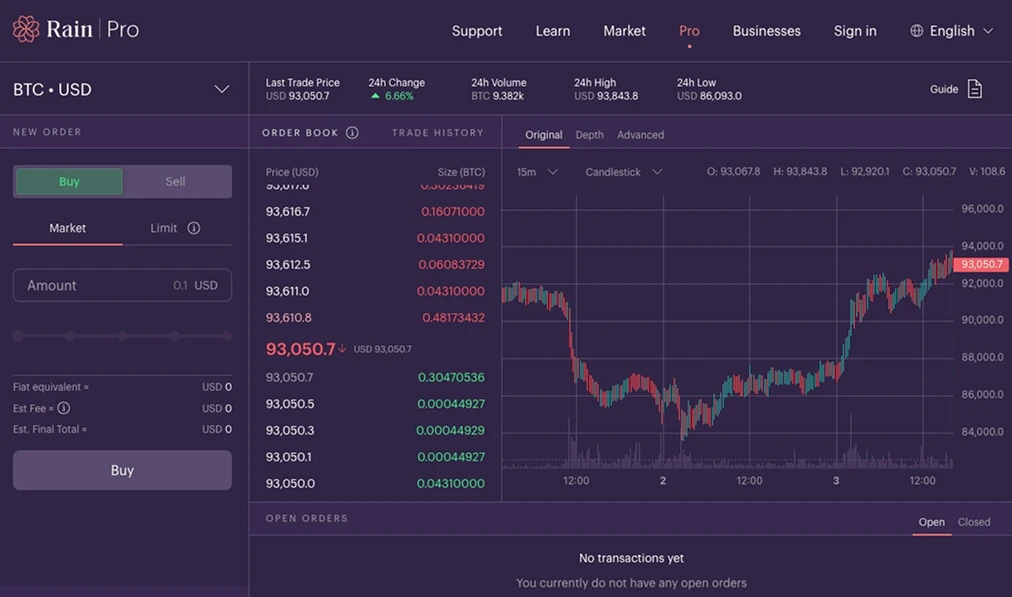Expand the BTC • USD pair selector
Viewport: 1012px width, 597px height.
pos(123,89)
